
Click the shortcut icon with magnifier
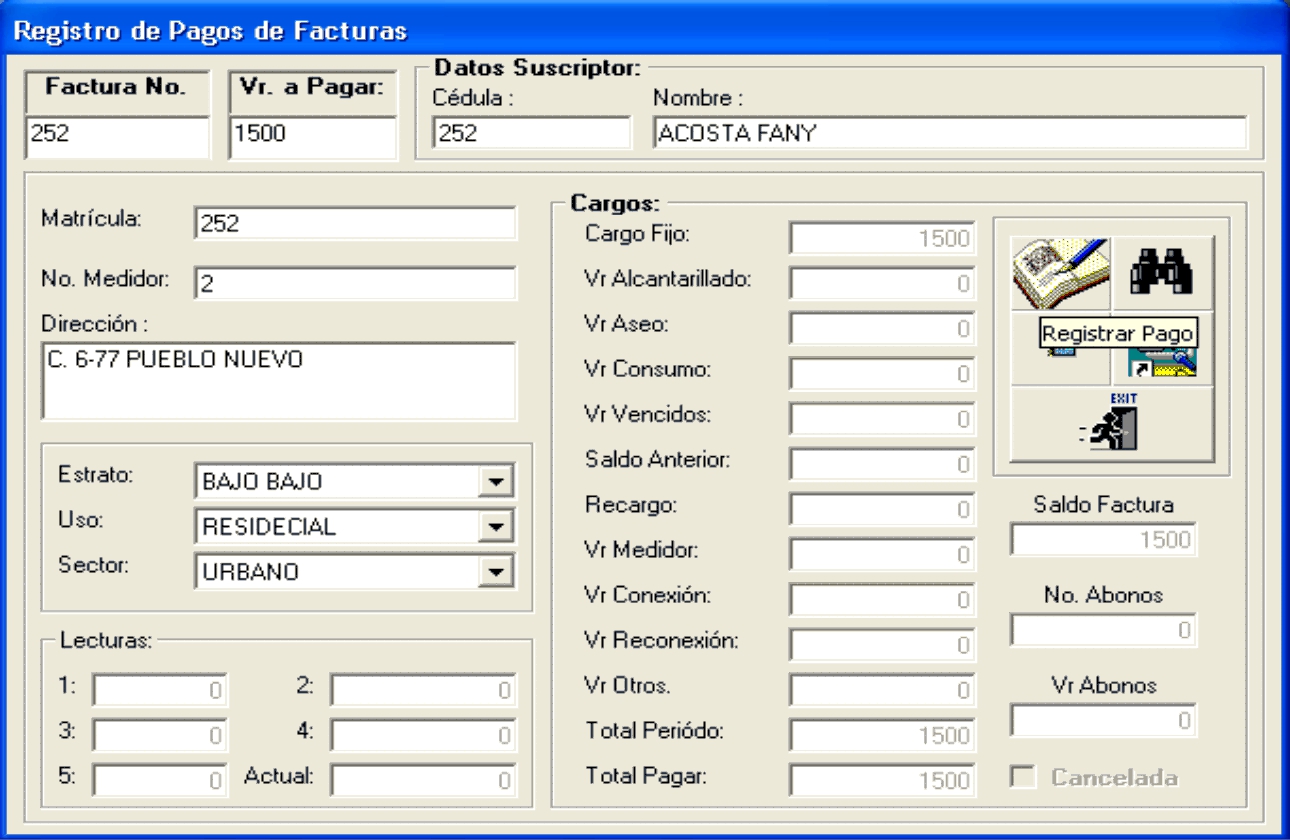pos(1162,364)
